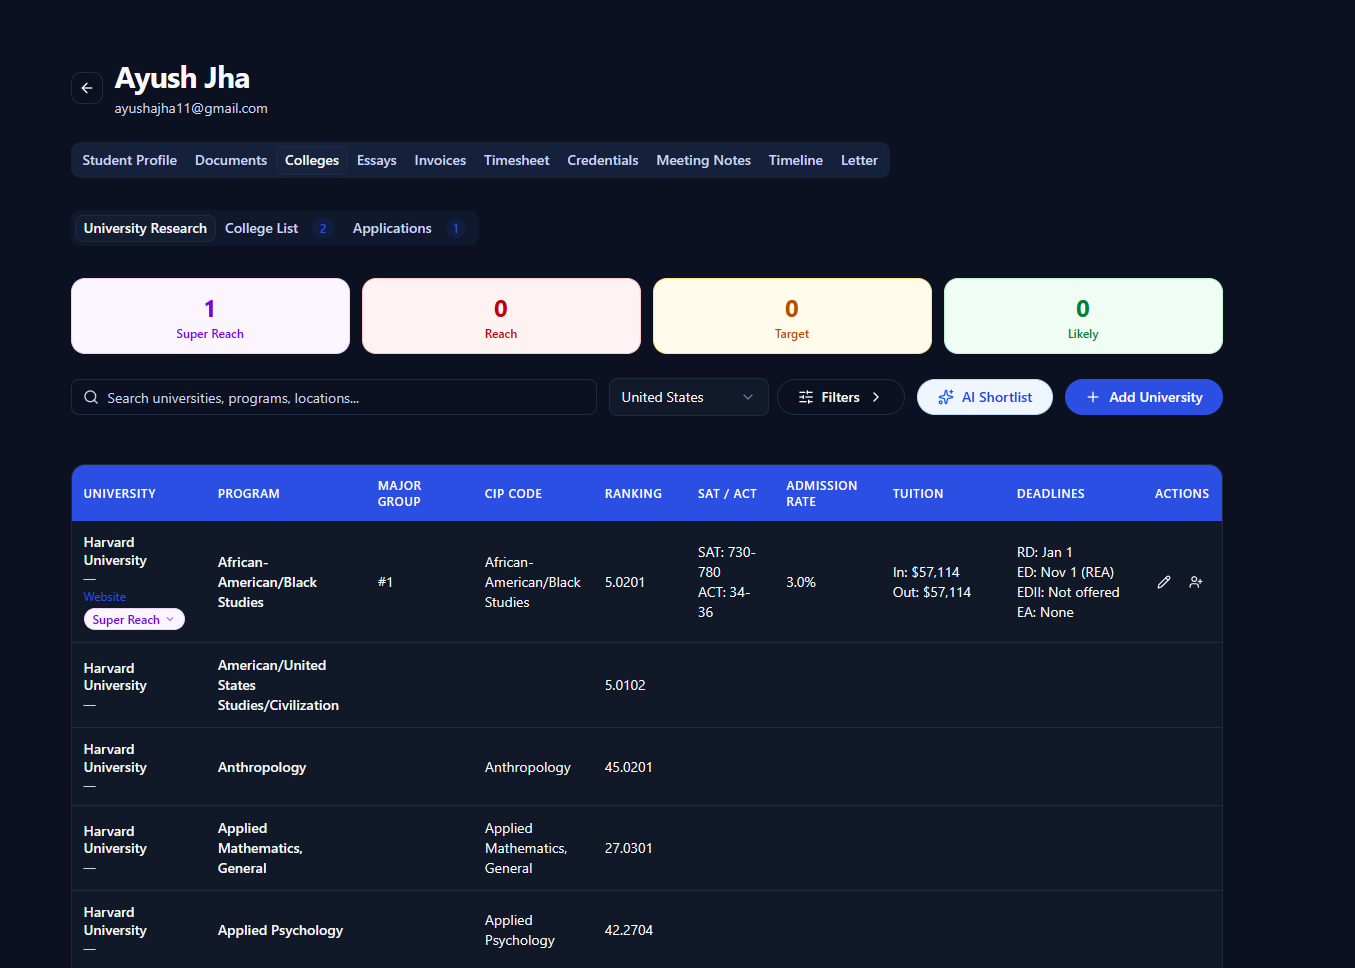Image resolution: width=1355 pixels, height=968 pixels.
Task: Switch to the Student Profile tab
Action: tap(130, 160)
